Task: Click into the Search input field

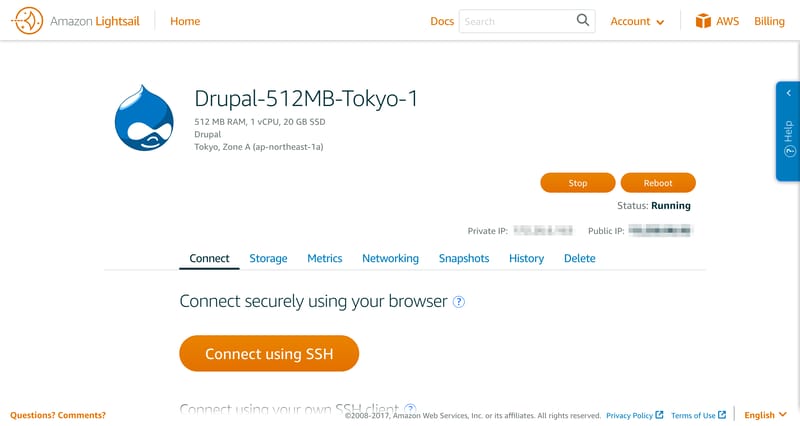Action: pyautogui.click(x=517, y=21)
